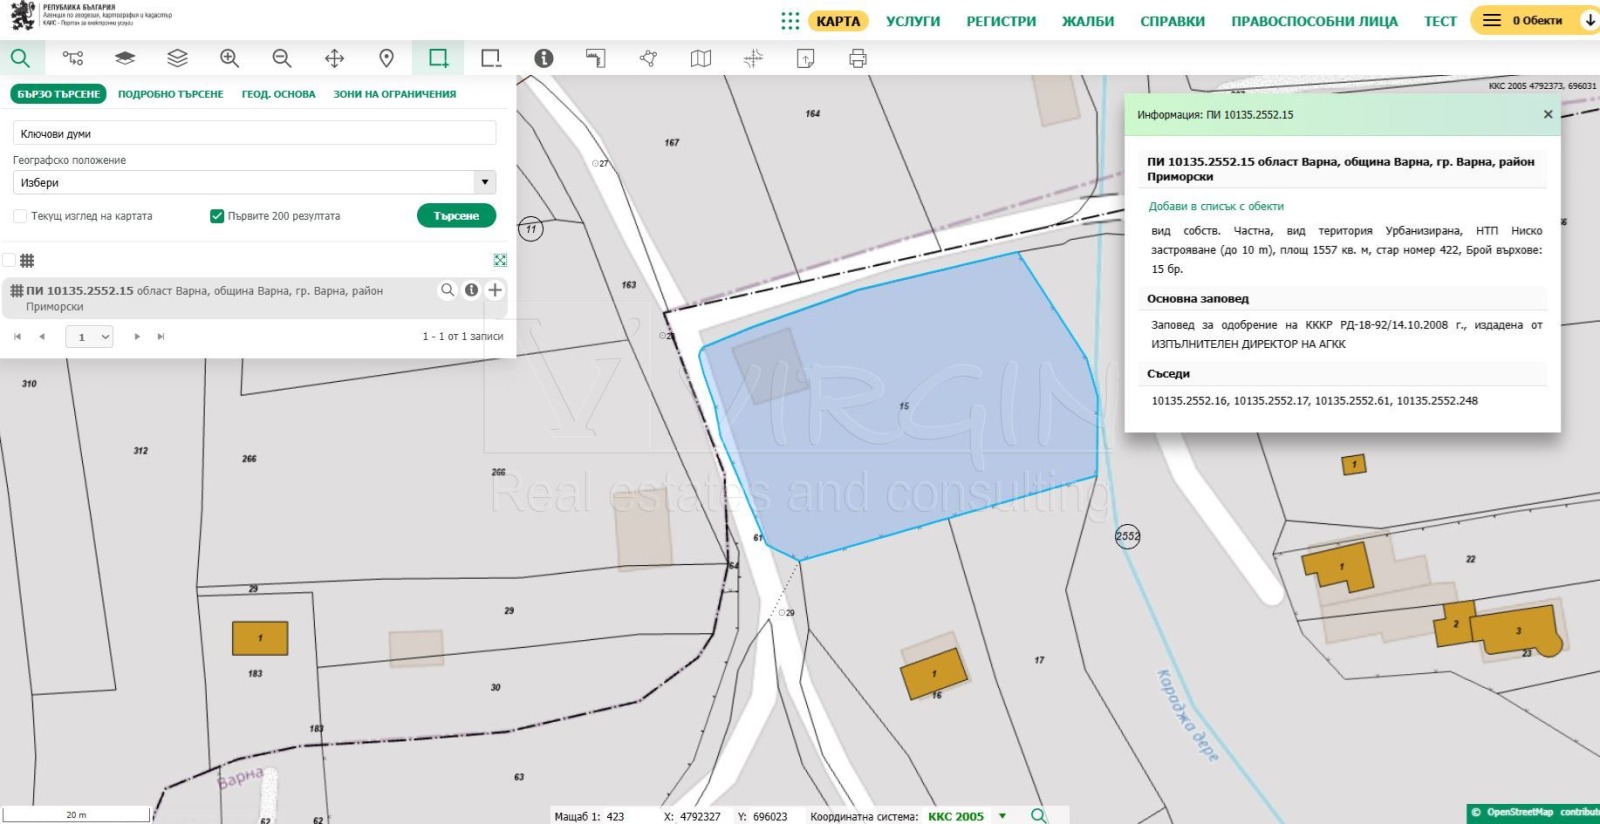
Task: Expand the '0 Обекти' arrow
Action: click(x=1589, y=20)
